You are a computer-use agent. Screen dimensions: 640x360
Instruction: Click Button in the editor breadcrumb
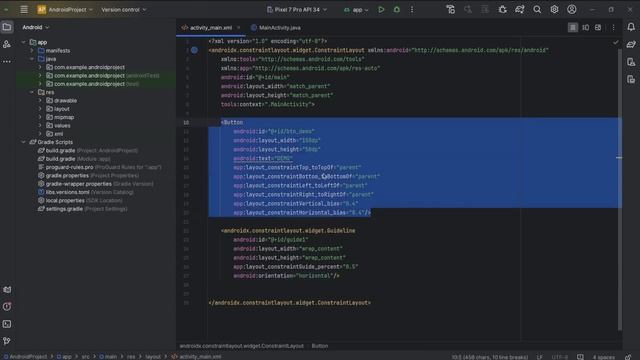click(320, 346)
